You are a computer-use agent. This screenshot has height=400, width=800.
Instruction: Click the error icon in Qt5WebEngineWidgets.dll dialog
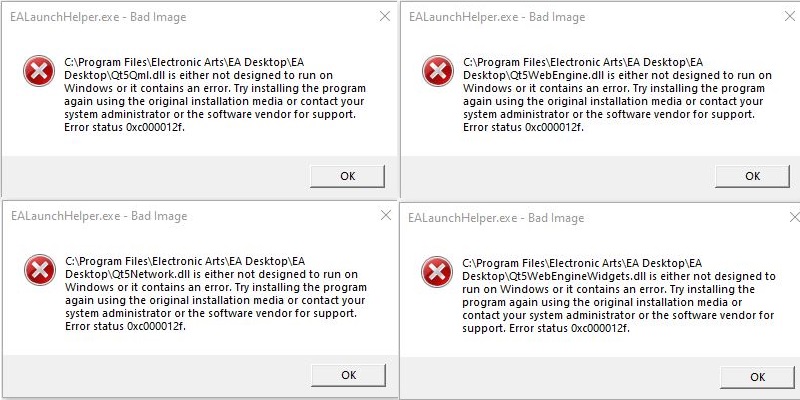[437, 271]
